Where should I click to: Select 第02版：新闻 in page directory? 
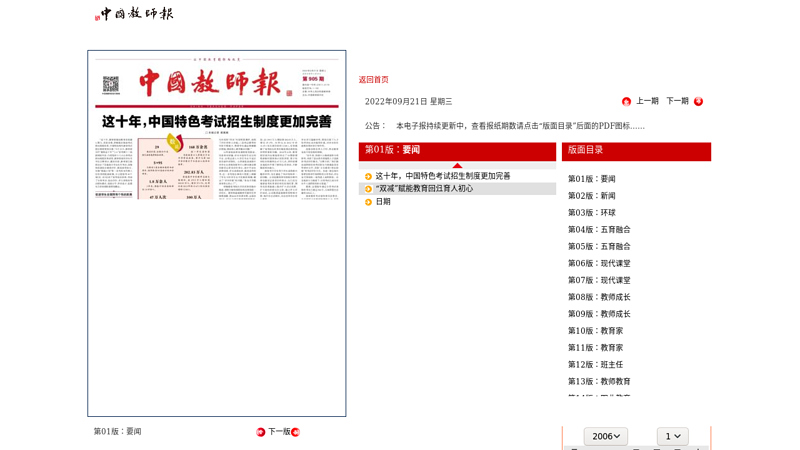[x=592, y=196]
